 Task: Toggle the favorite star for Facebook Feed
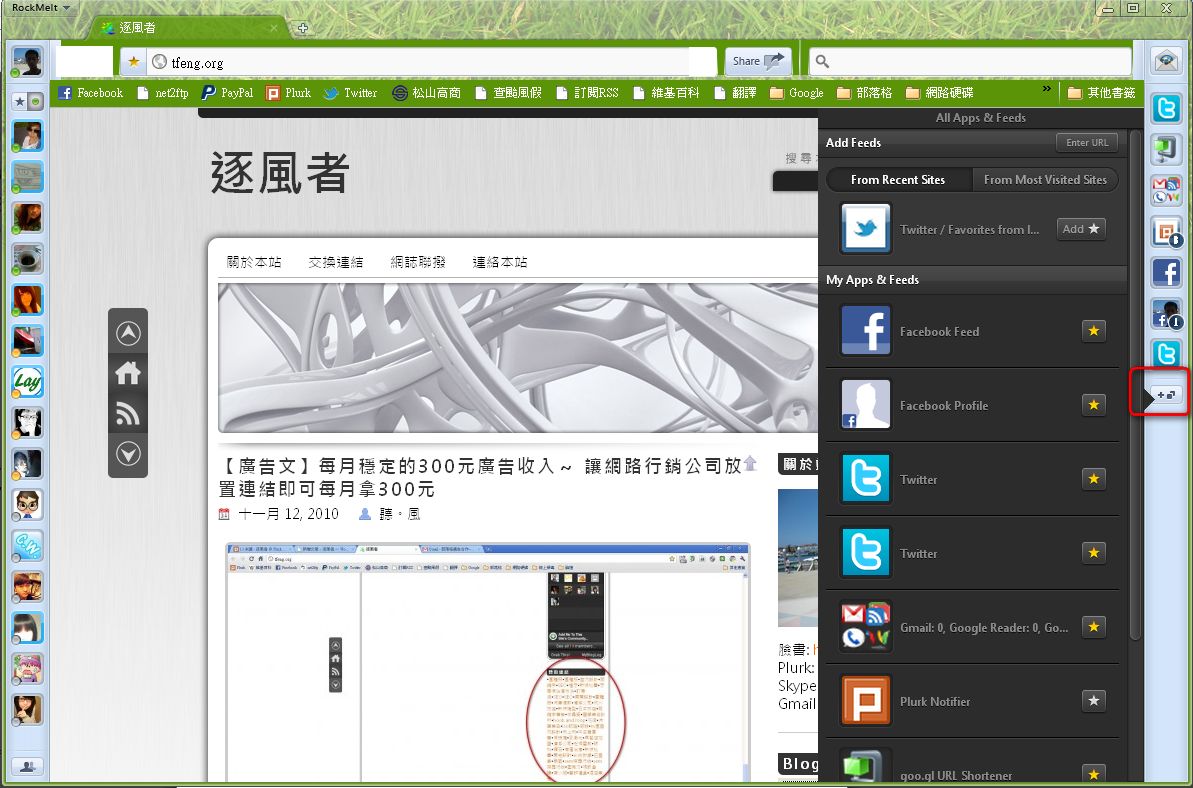tap(1094, 330)
